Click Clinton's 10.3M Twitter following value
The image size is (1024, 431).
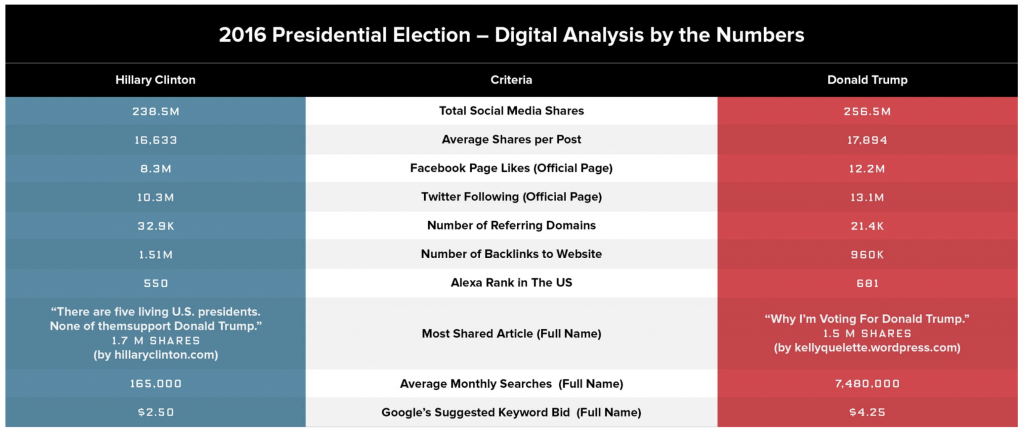[155, 197]
